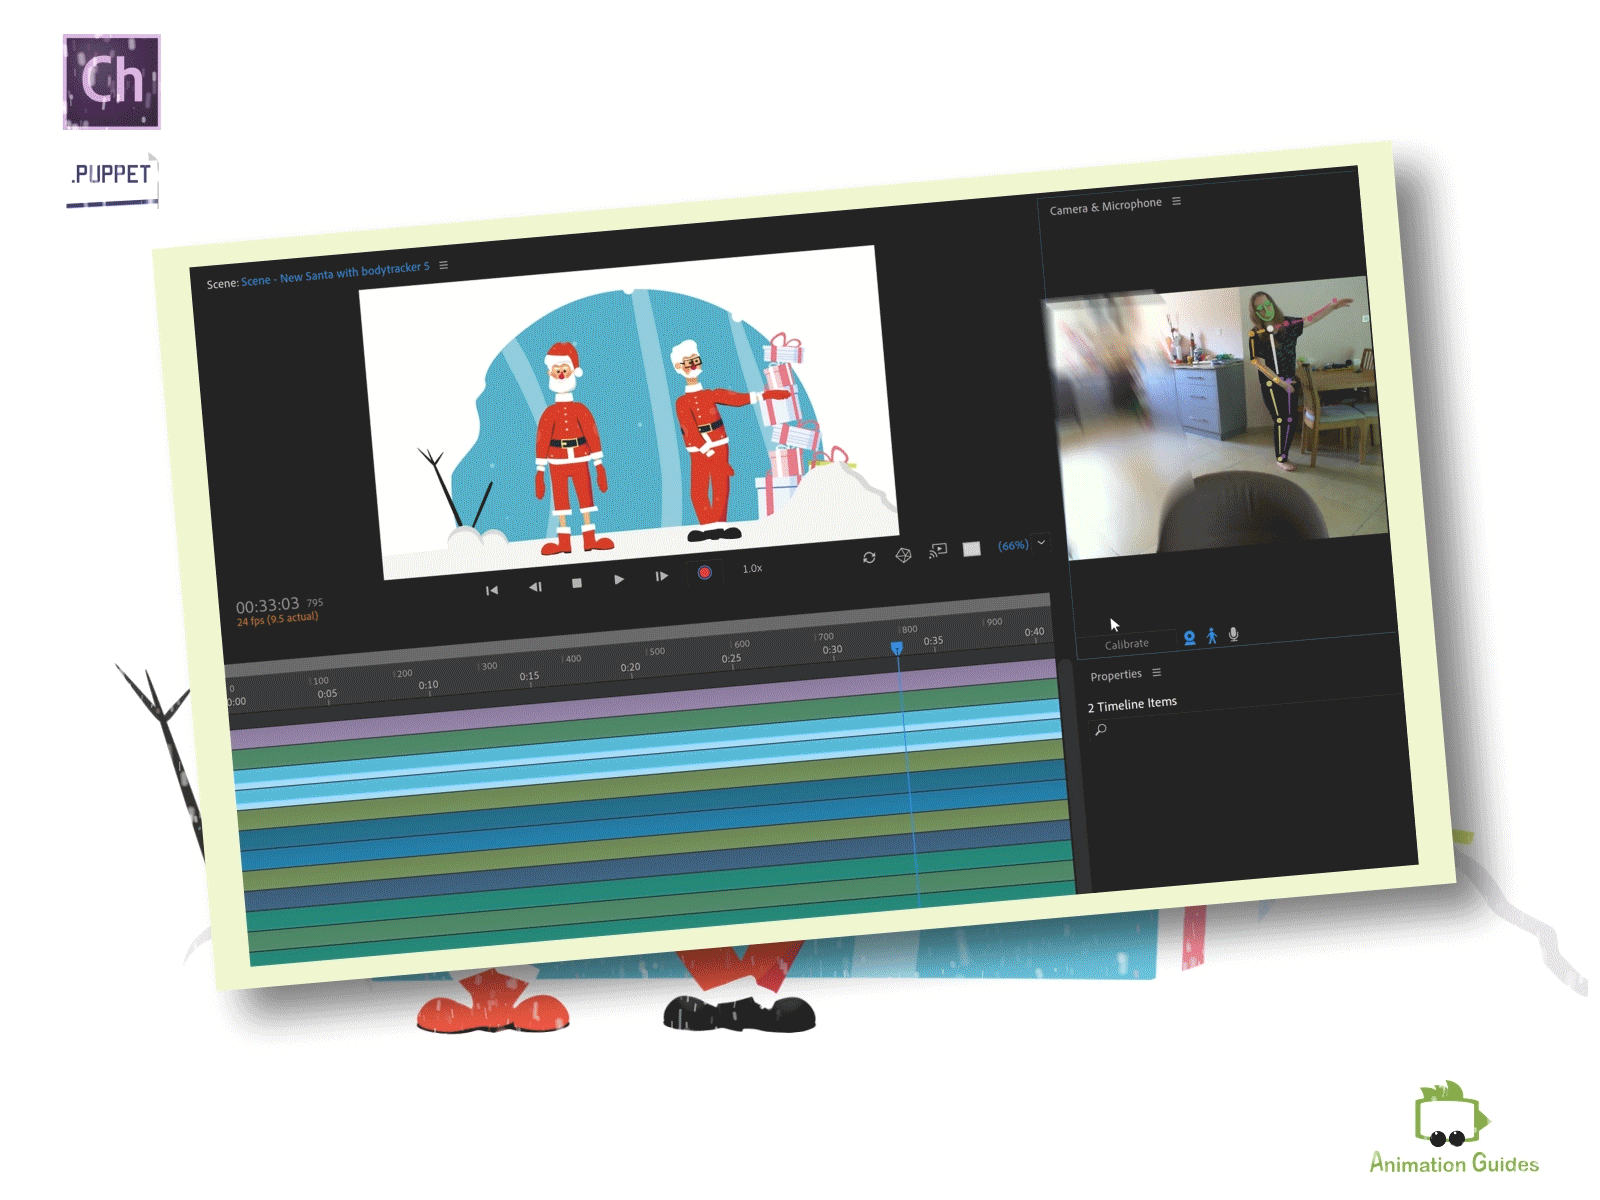Select the Properties panel tab
Screen dimensions: 1600x1200
1116,676
